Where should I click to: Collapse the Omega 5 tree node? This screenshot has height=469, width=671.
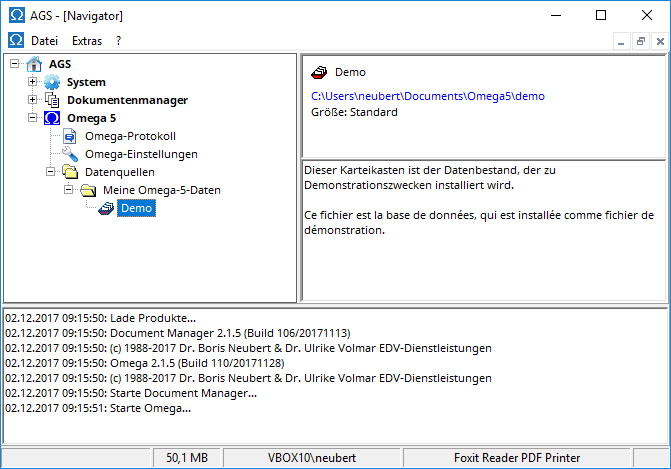point(33,118)
